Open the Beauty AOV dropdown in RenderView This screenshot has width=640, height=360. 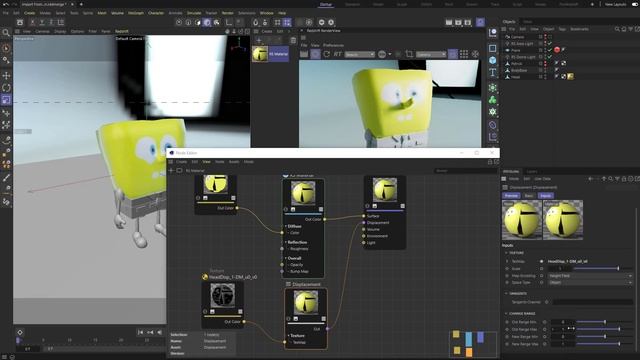359,54
